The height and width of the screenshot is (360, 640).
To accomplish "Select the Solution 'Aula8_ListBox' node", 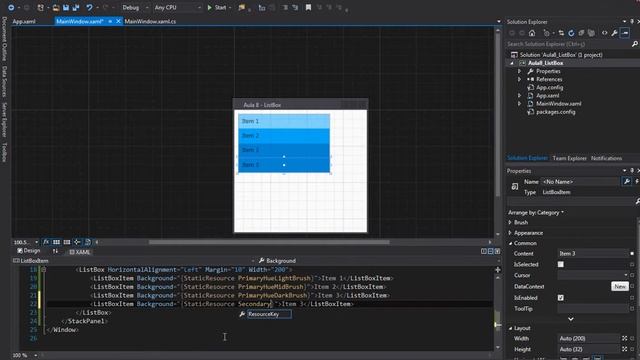I will pos(561,55).
